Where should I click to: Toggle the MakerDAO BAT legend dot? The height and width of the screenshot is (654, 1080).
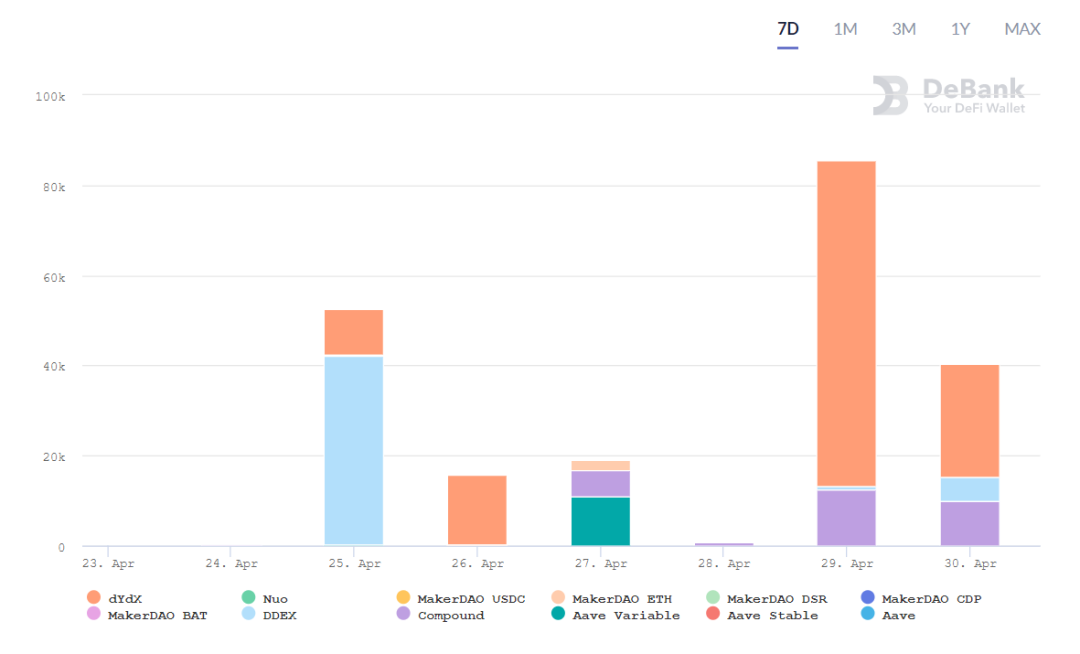[x=94, y=613]
